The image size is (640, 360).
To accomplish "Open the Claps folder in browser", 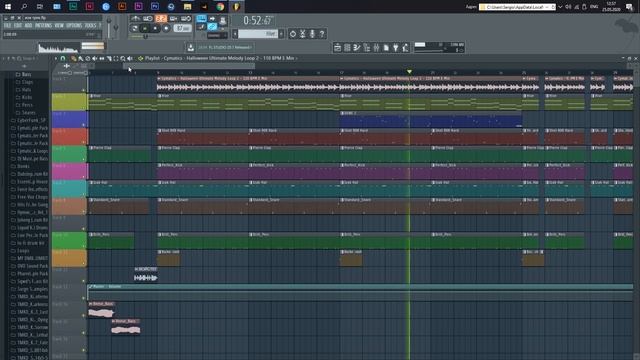I will click(x=27, y=82).
